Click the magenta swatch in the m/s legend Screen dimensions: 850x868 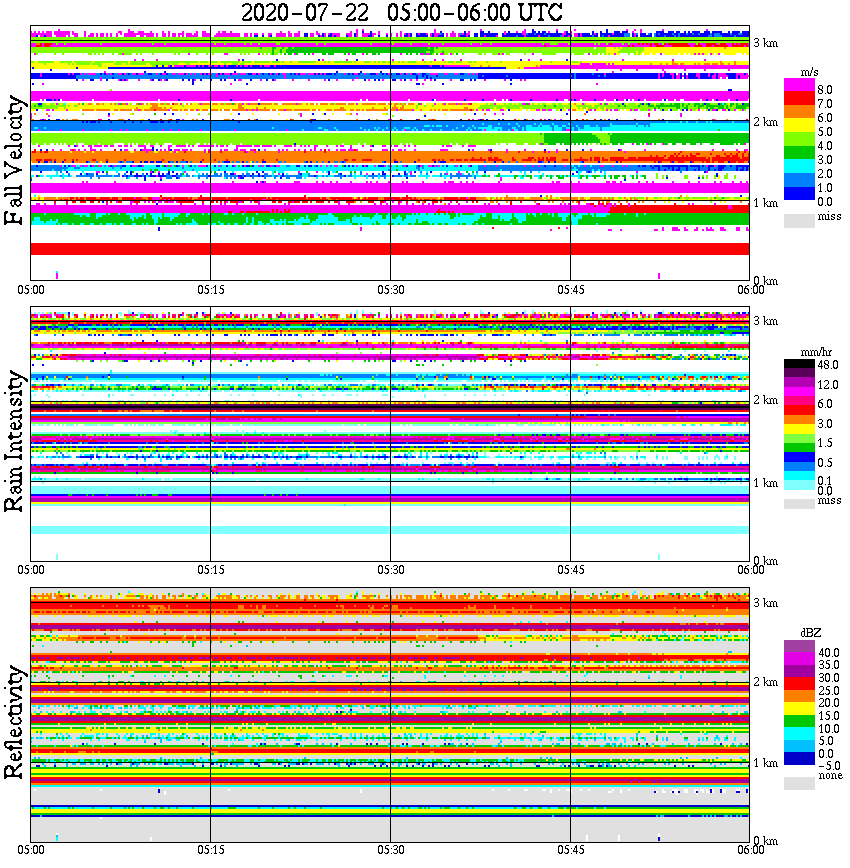point(799,85)
